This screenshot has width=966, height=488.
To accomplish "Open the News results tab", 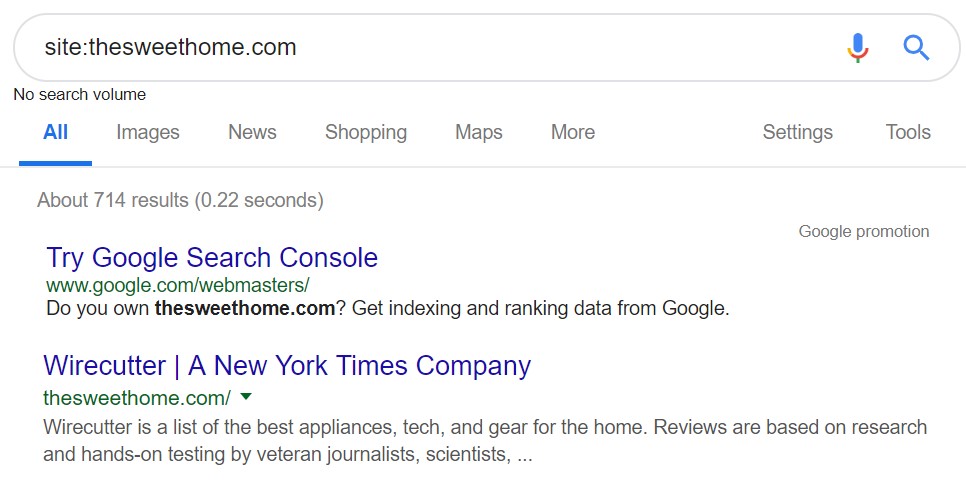I will coord(252,132).
